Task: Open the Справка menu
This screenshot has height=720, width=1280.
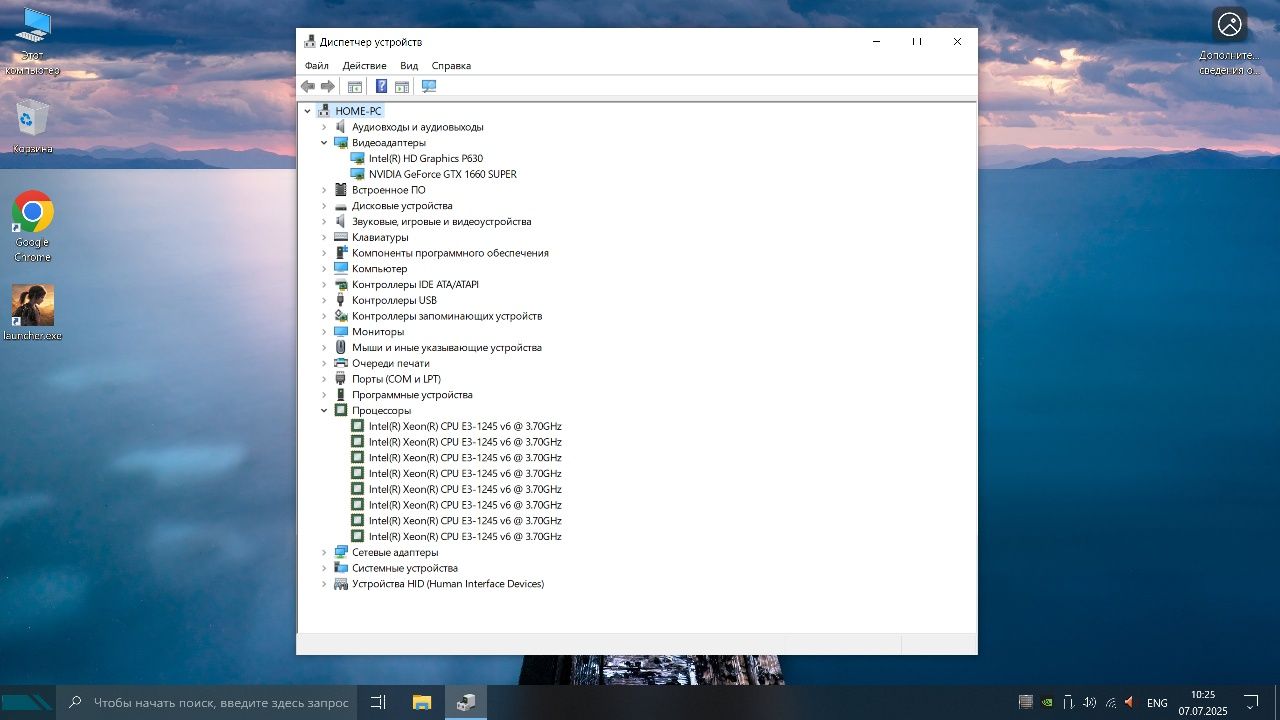Action: (451, 66)
